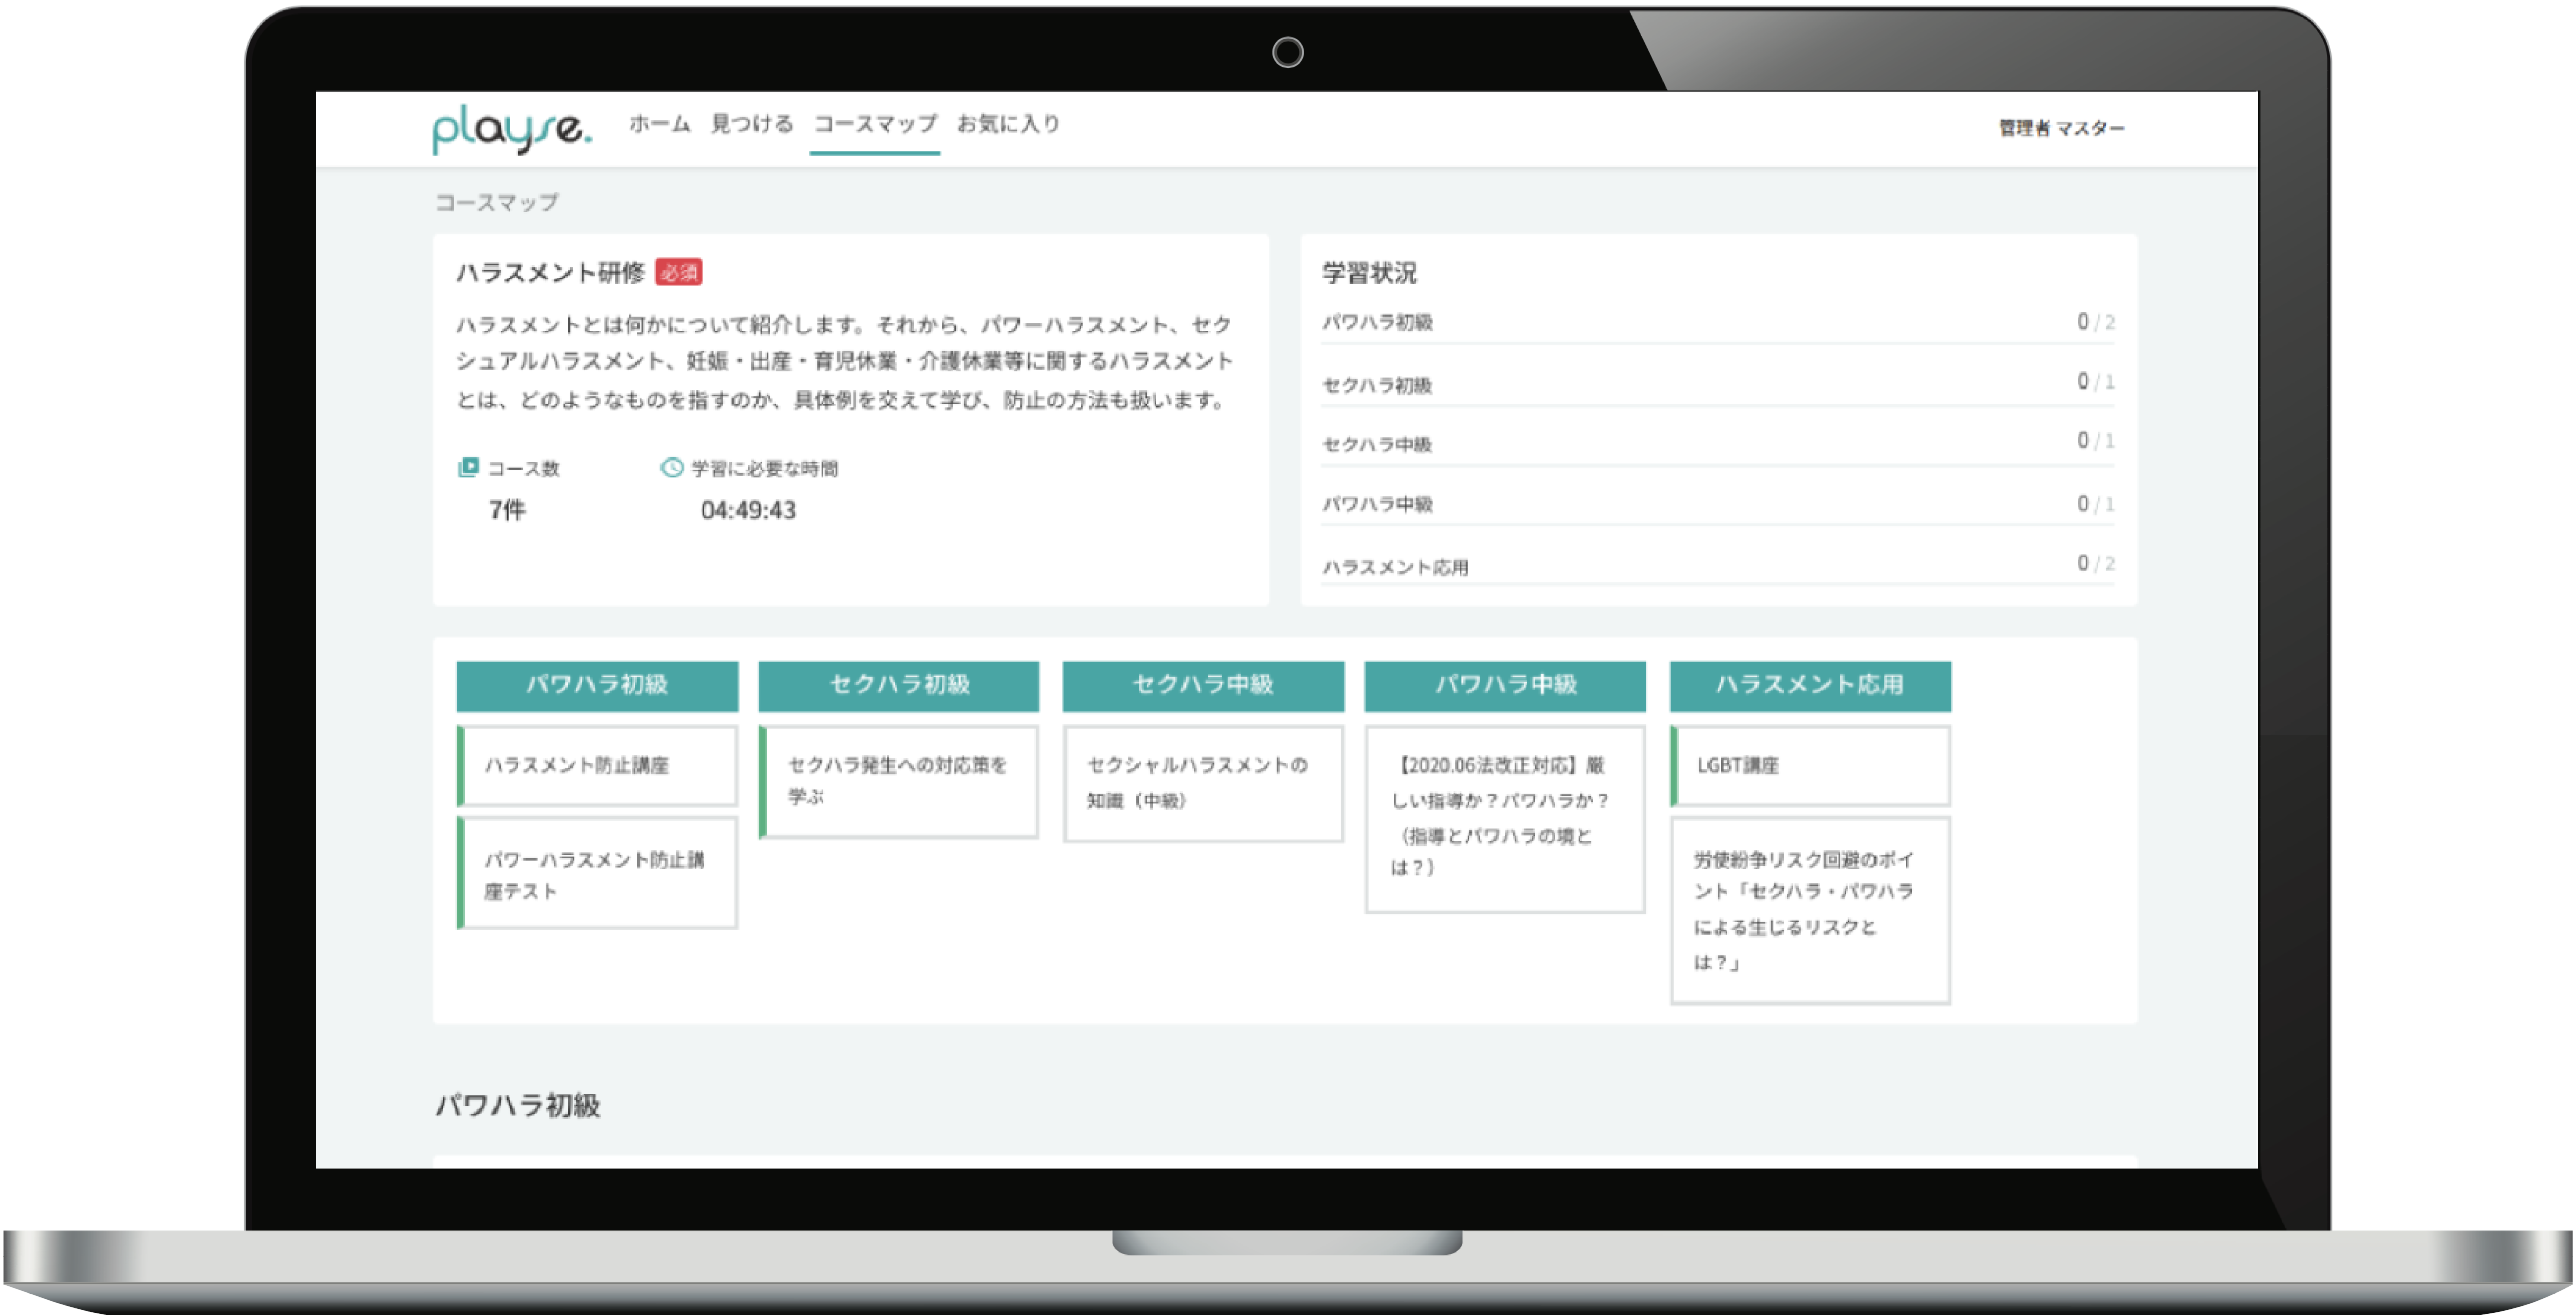
Task: Open the セクハラ発生への対応策を学ぶ card
Action: click(x=899, y=781)
